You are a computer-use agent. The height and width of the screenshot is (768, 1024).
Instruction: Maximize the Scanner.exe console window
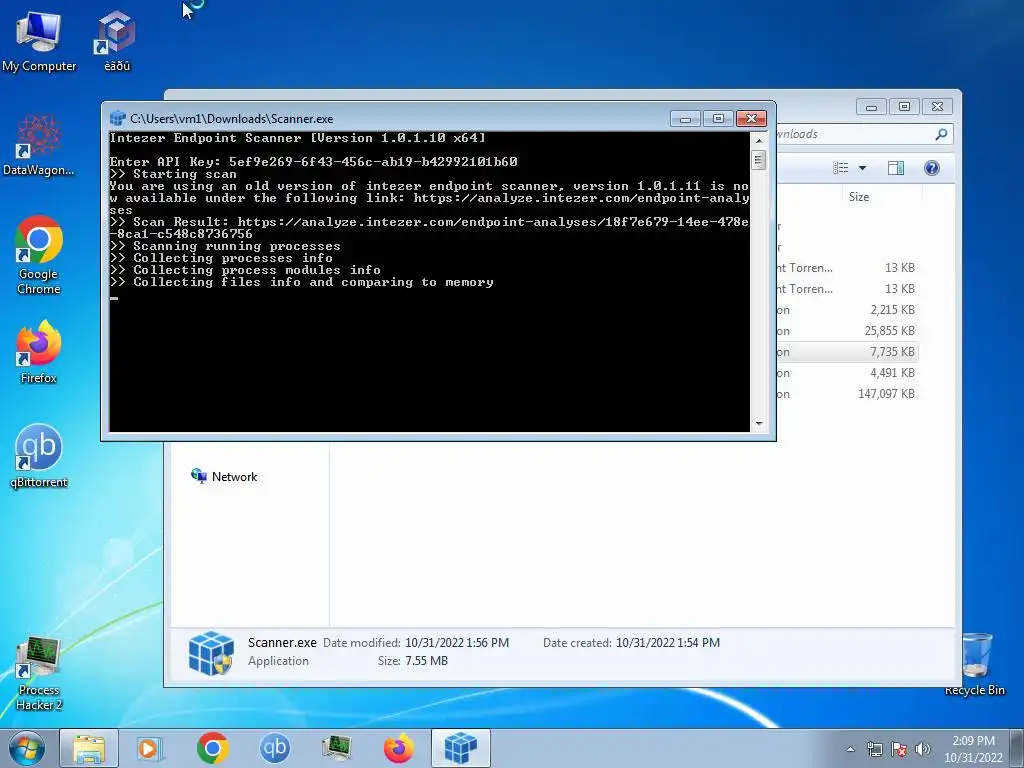pyautogui.click(x=718, y=118)
